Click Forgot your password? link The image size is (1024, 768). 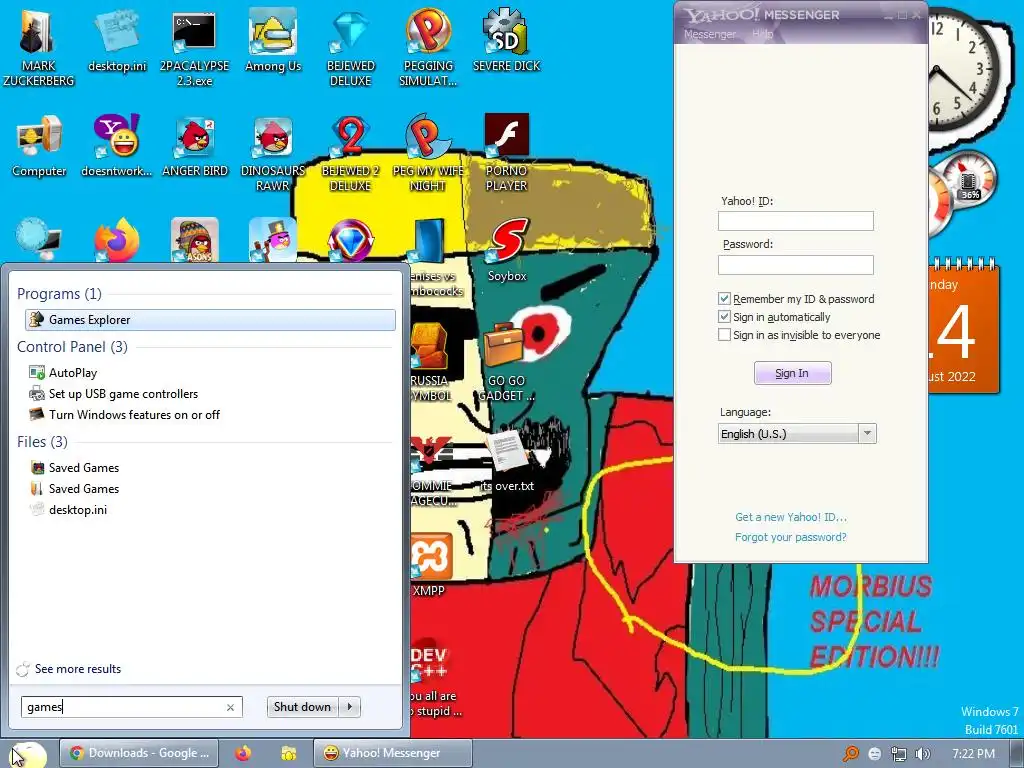click(x=791, y=537)
